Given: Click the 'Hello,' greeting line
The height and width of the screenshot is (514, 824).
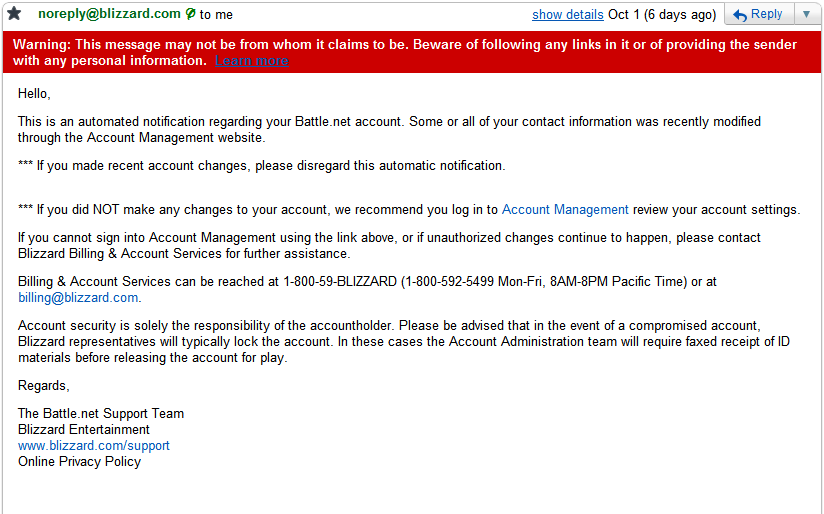Looking at the screenshot, I should pyautogui.click(x=34, y=94).
